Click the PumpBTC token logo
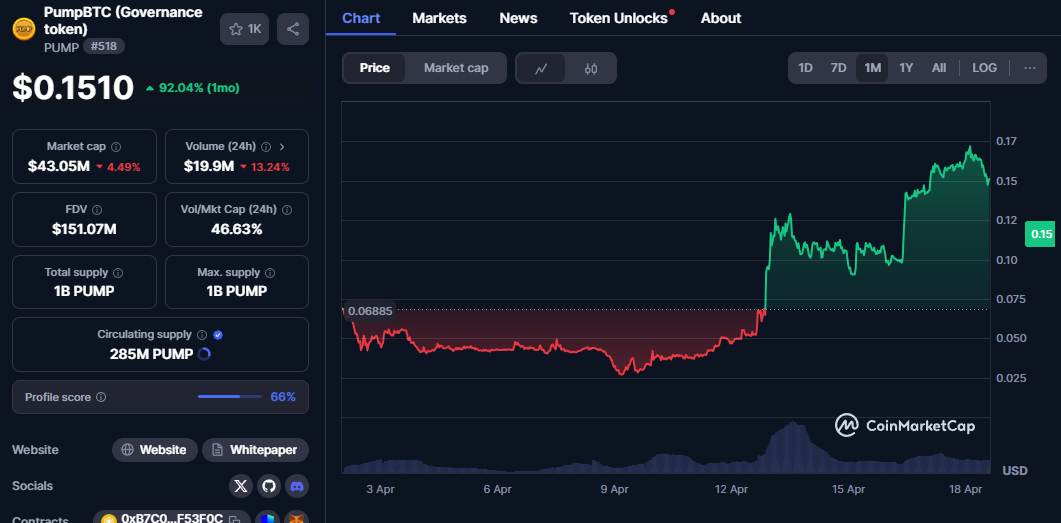This screenshot has height=523, width=1061. click(x=24, y=28)
